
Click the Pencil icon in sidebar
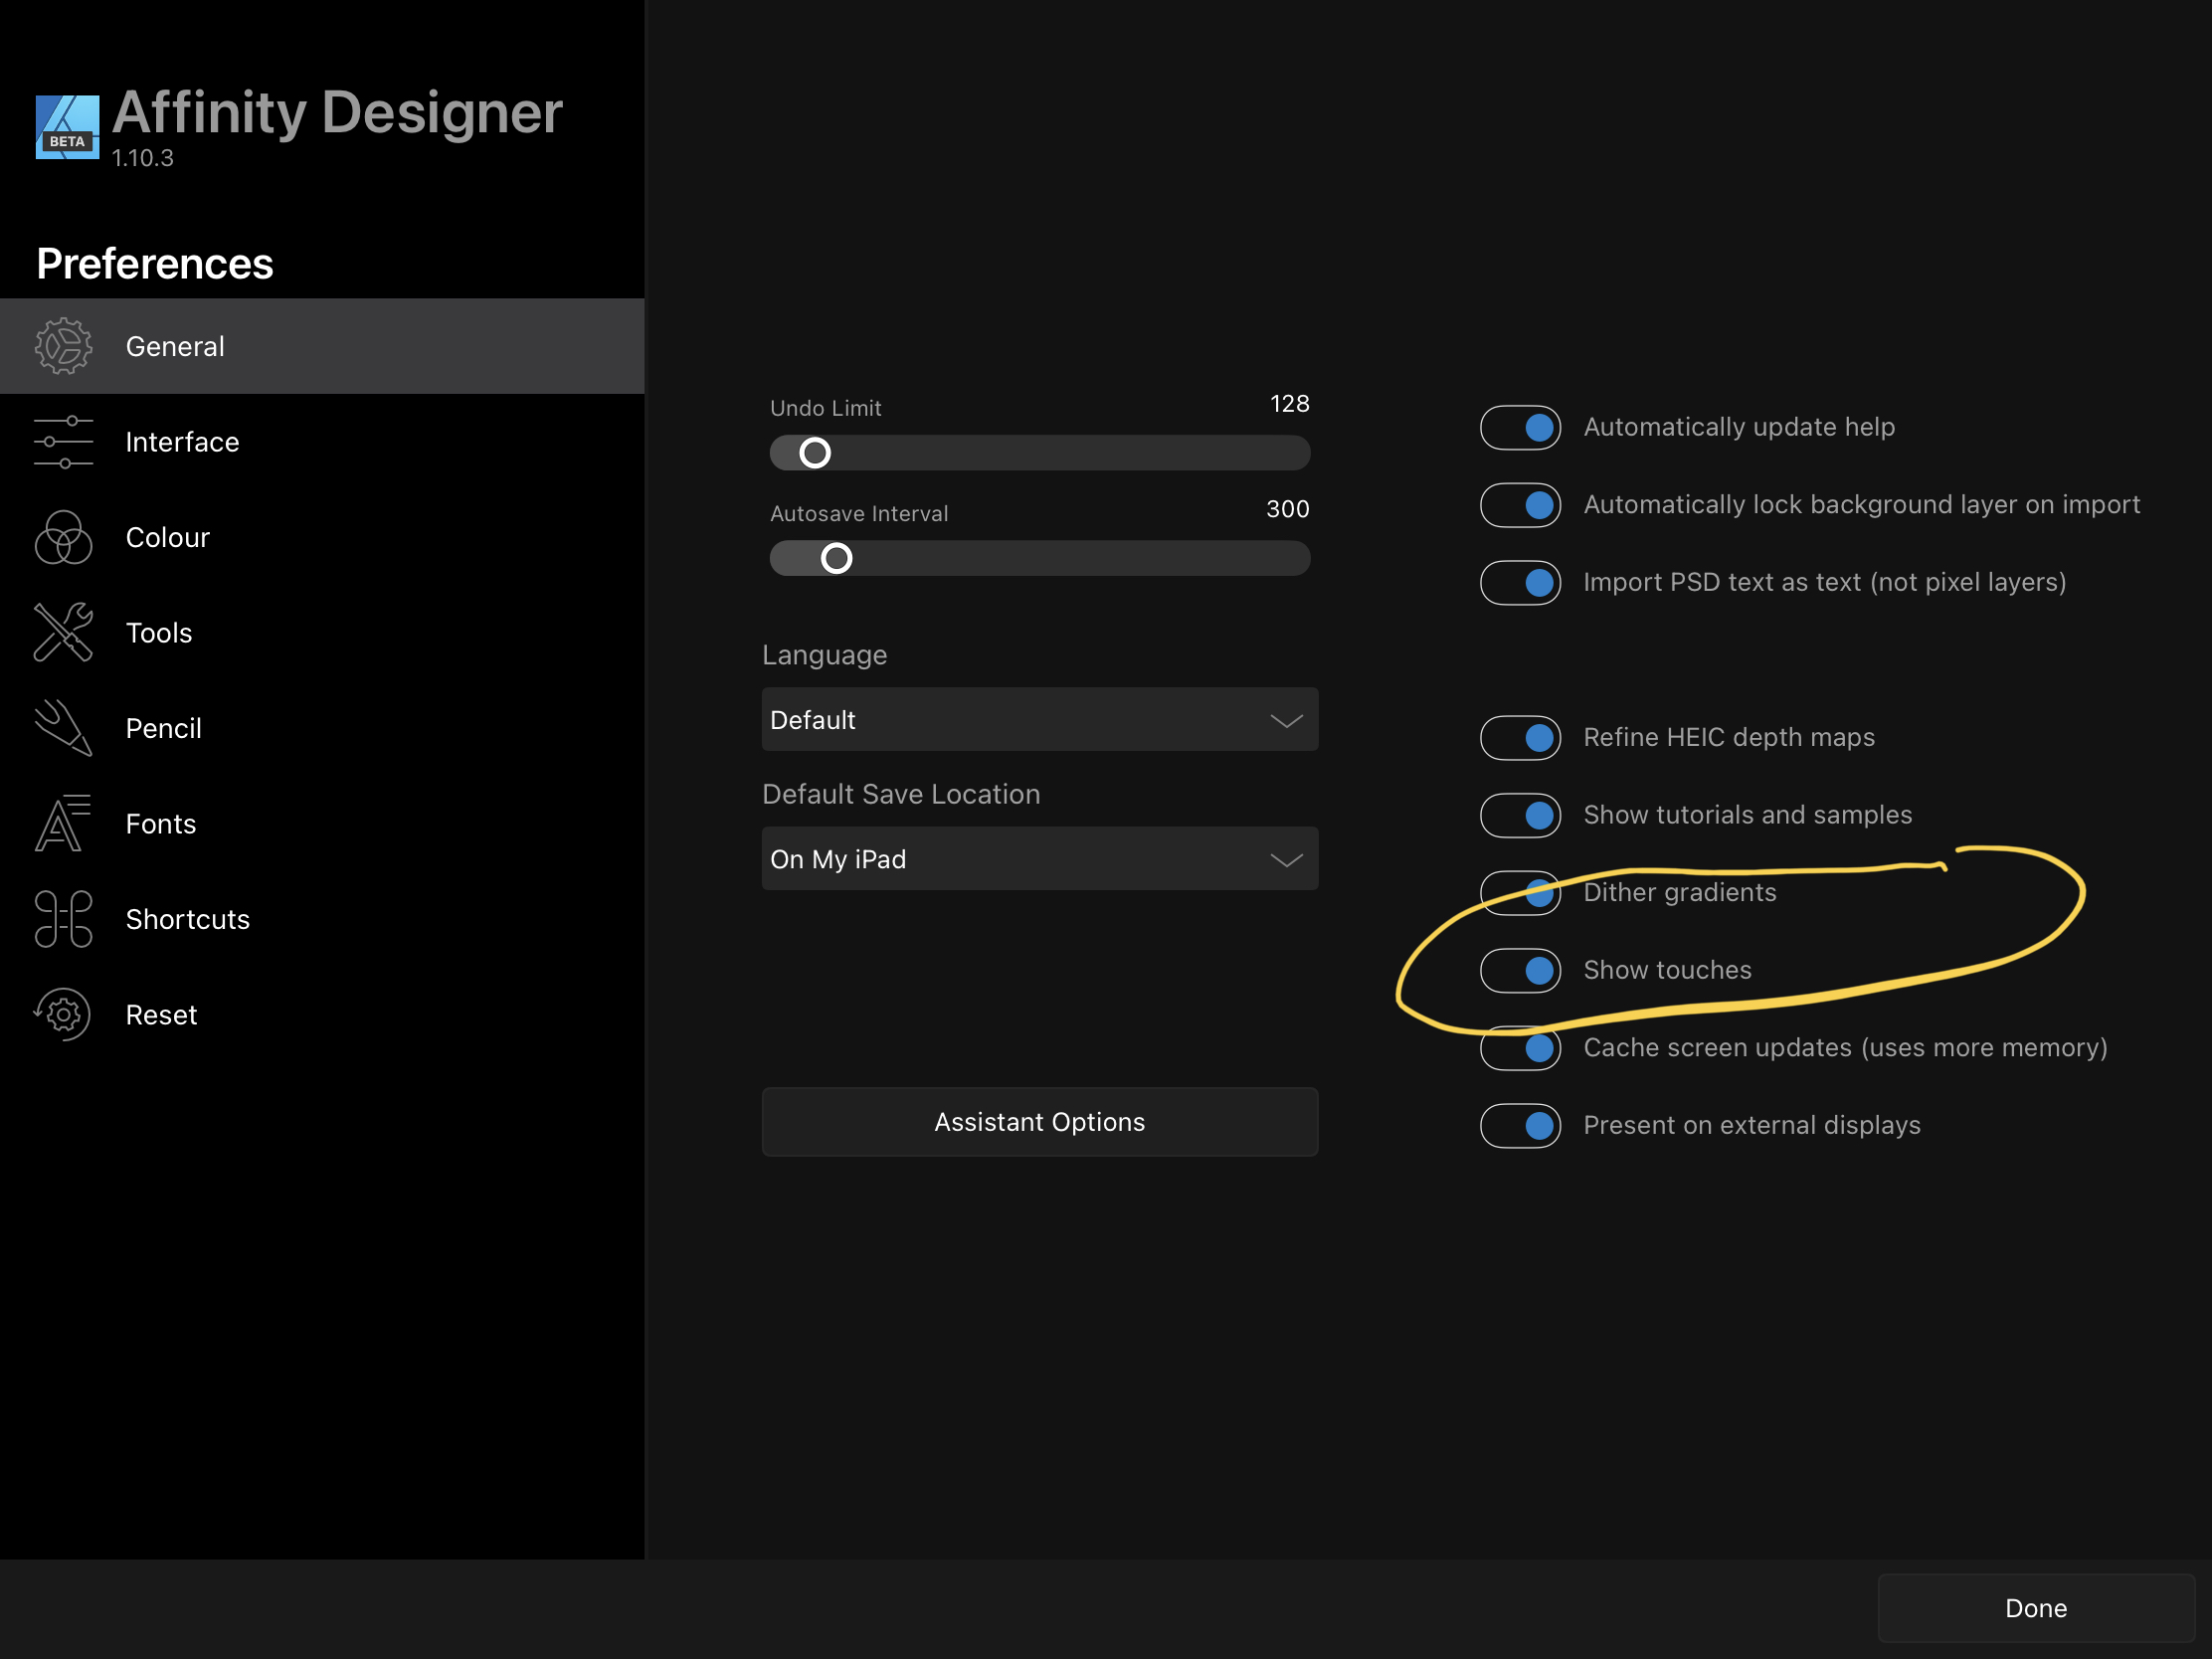tap(63, 727)
